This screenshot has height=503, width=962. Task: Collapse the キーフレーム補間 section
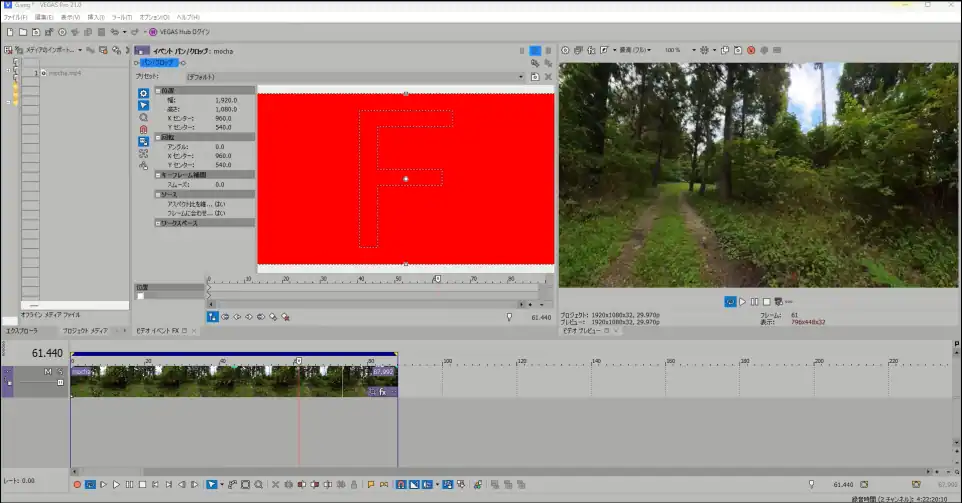coord(158,175)
